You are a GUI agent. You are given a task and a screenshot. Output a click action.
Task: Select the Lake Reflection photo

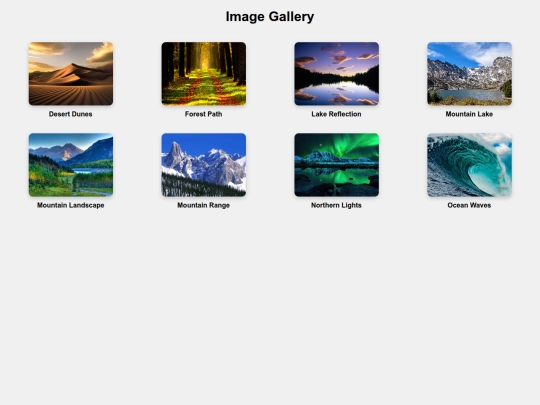tap(336, 74)
